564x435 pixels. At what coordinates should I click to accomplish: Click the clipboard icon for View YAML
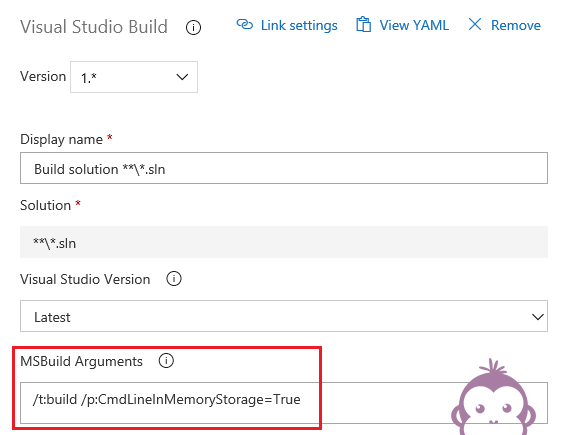[x=363, y=25]
